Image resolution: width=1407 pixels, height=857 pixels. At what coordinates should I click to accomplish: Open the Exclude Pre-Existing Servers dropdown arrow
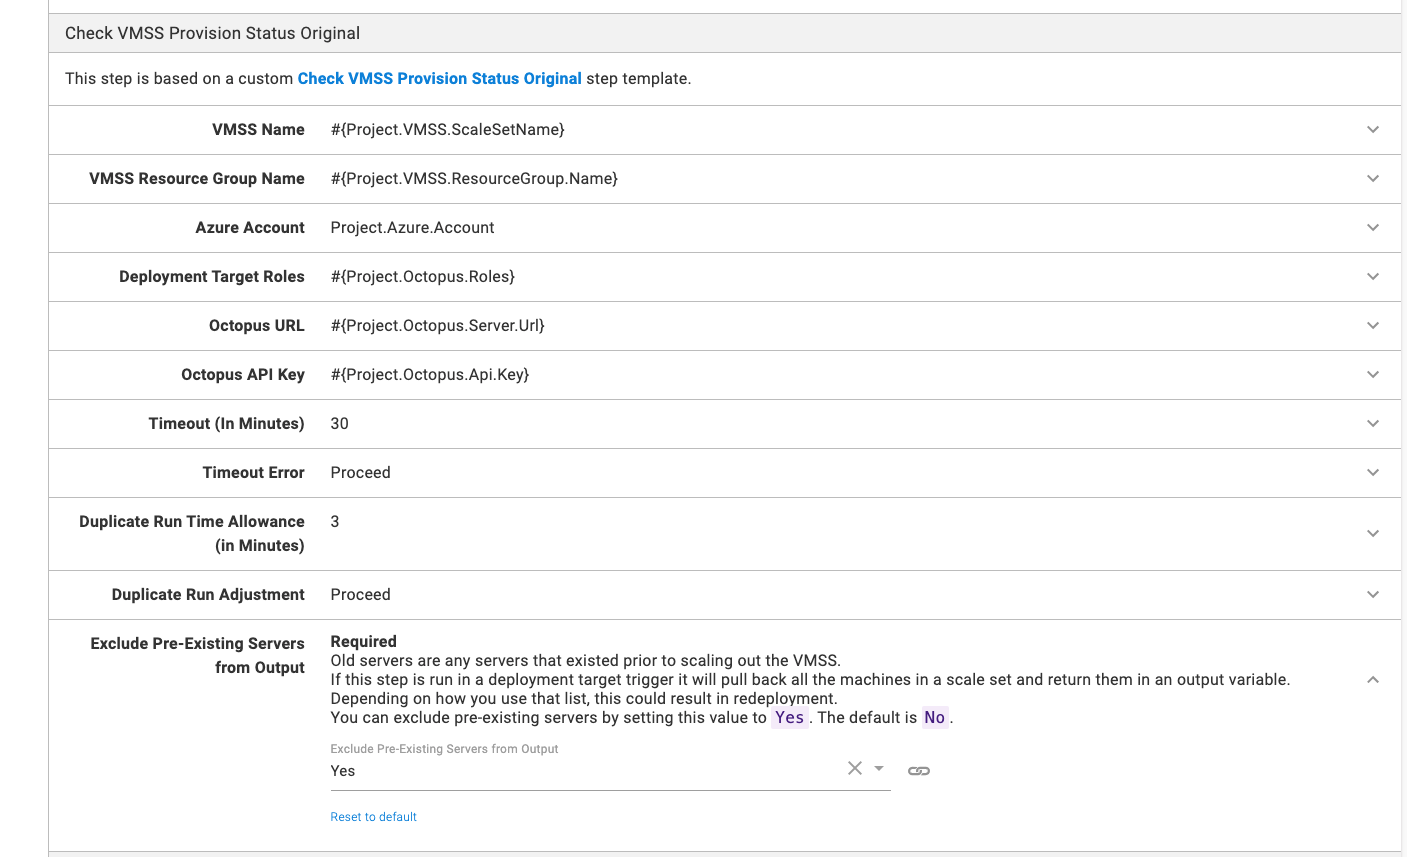pos(879,768)
